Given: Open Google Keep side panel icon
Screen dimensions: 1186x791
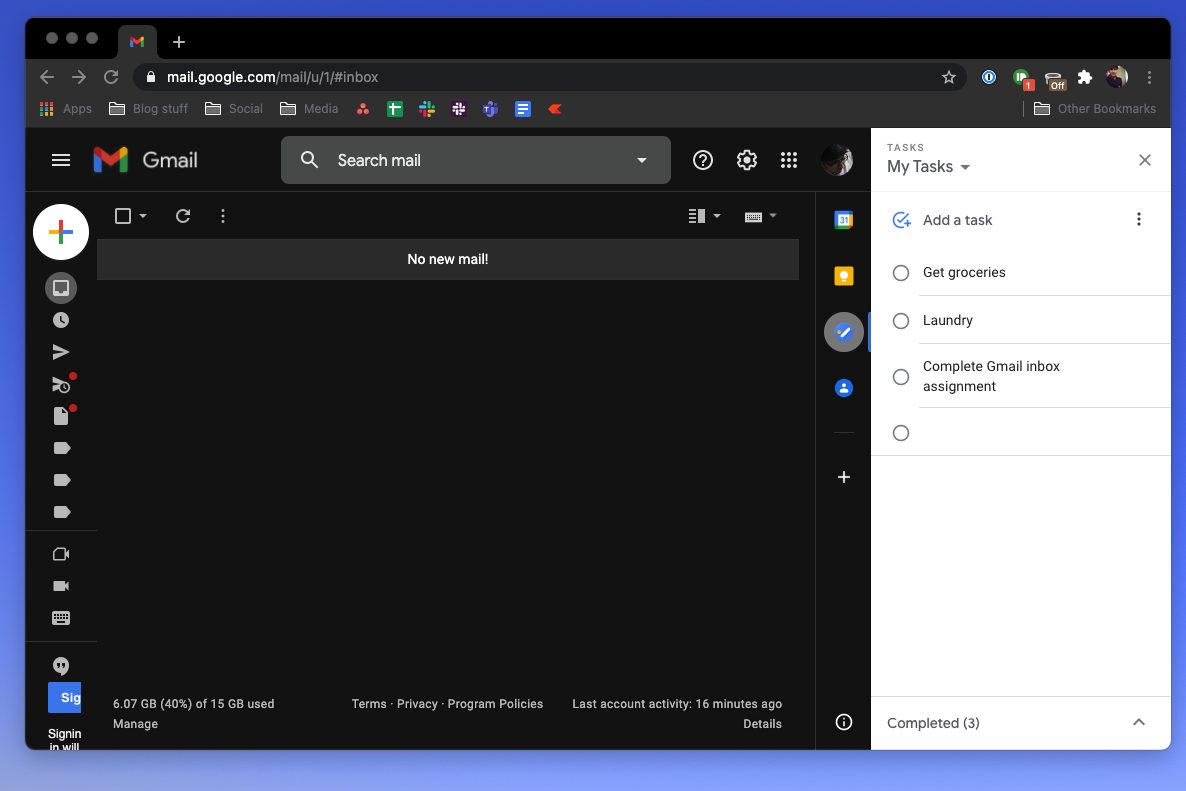Looking at the screenshot, I should pyautogui.click(x=843, y=276).
